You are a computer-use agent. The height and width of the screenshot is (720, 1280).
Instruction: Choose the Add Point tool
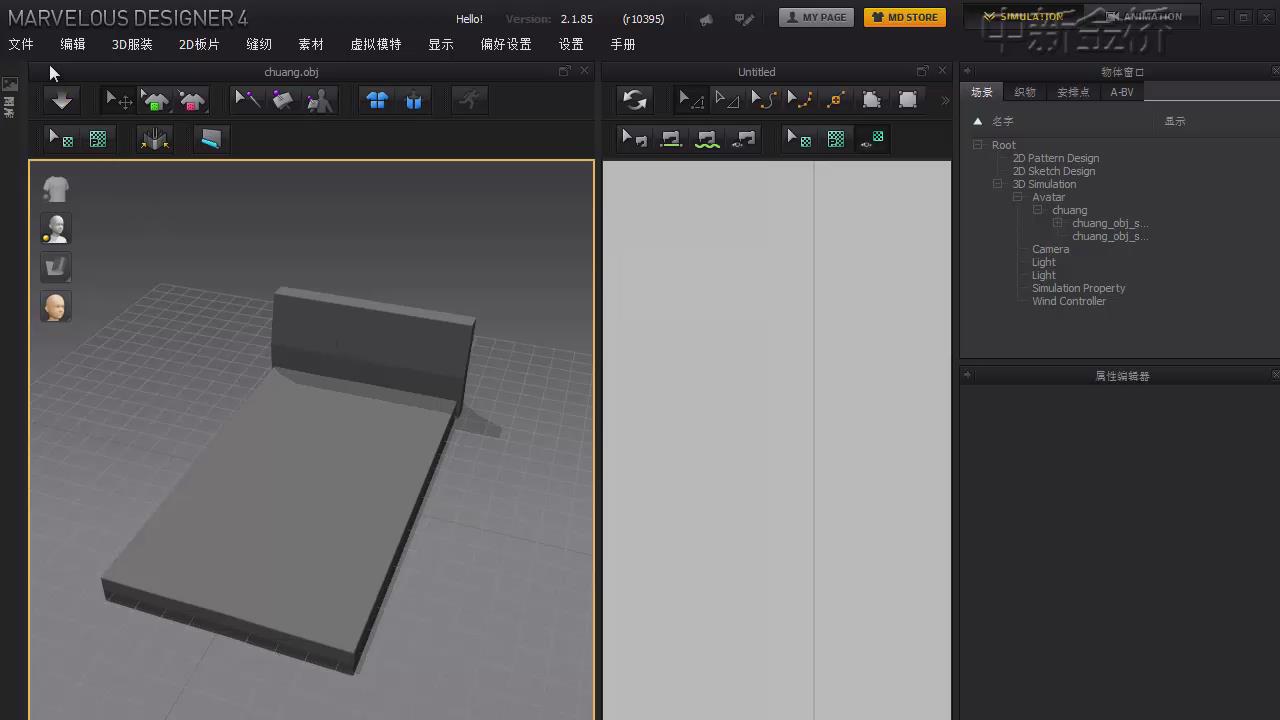tap(836, 100)
